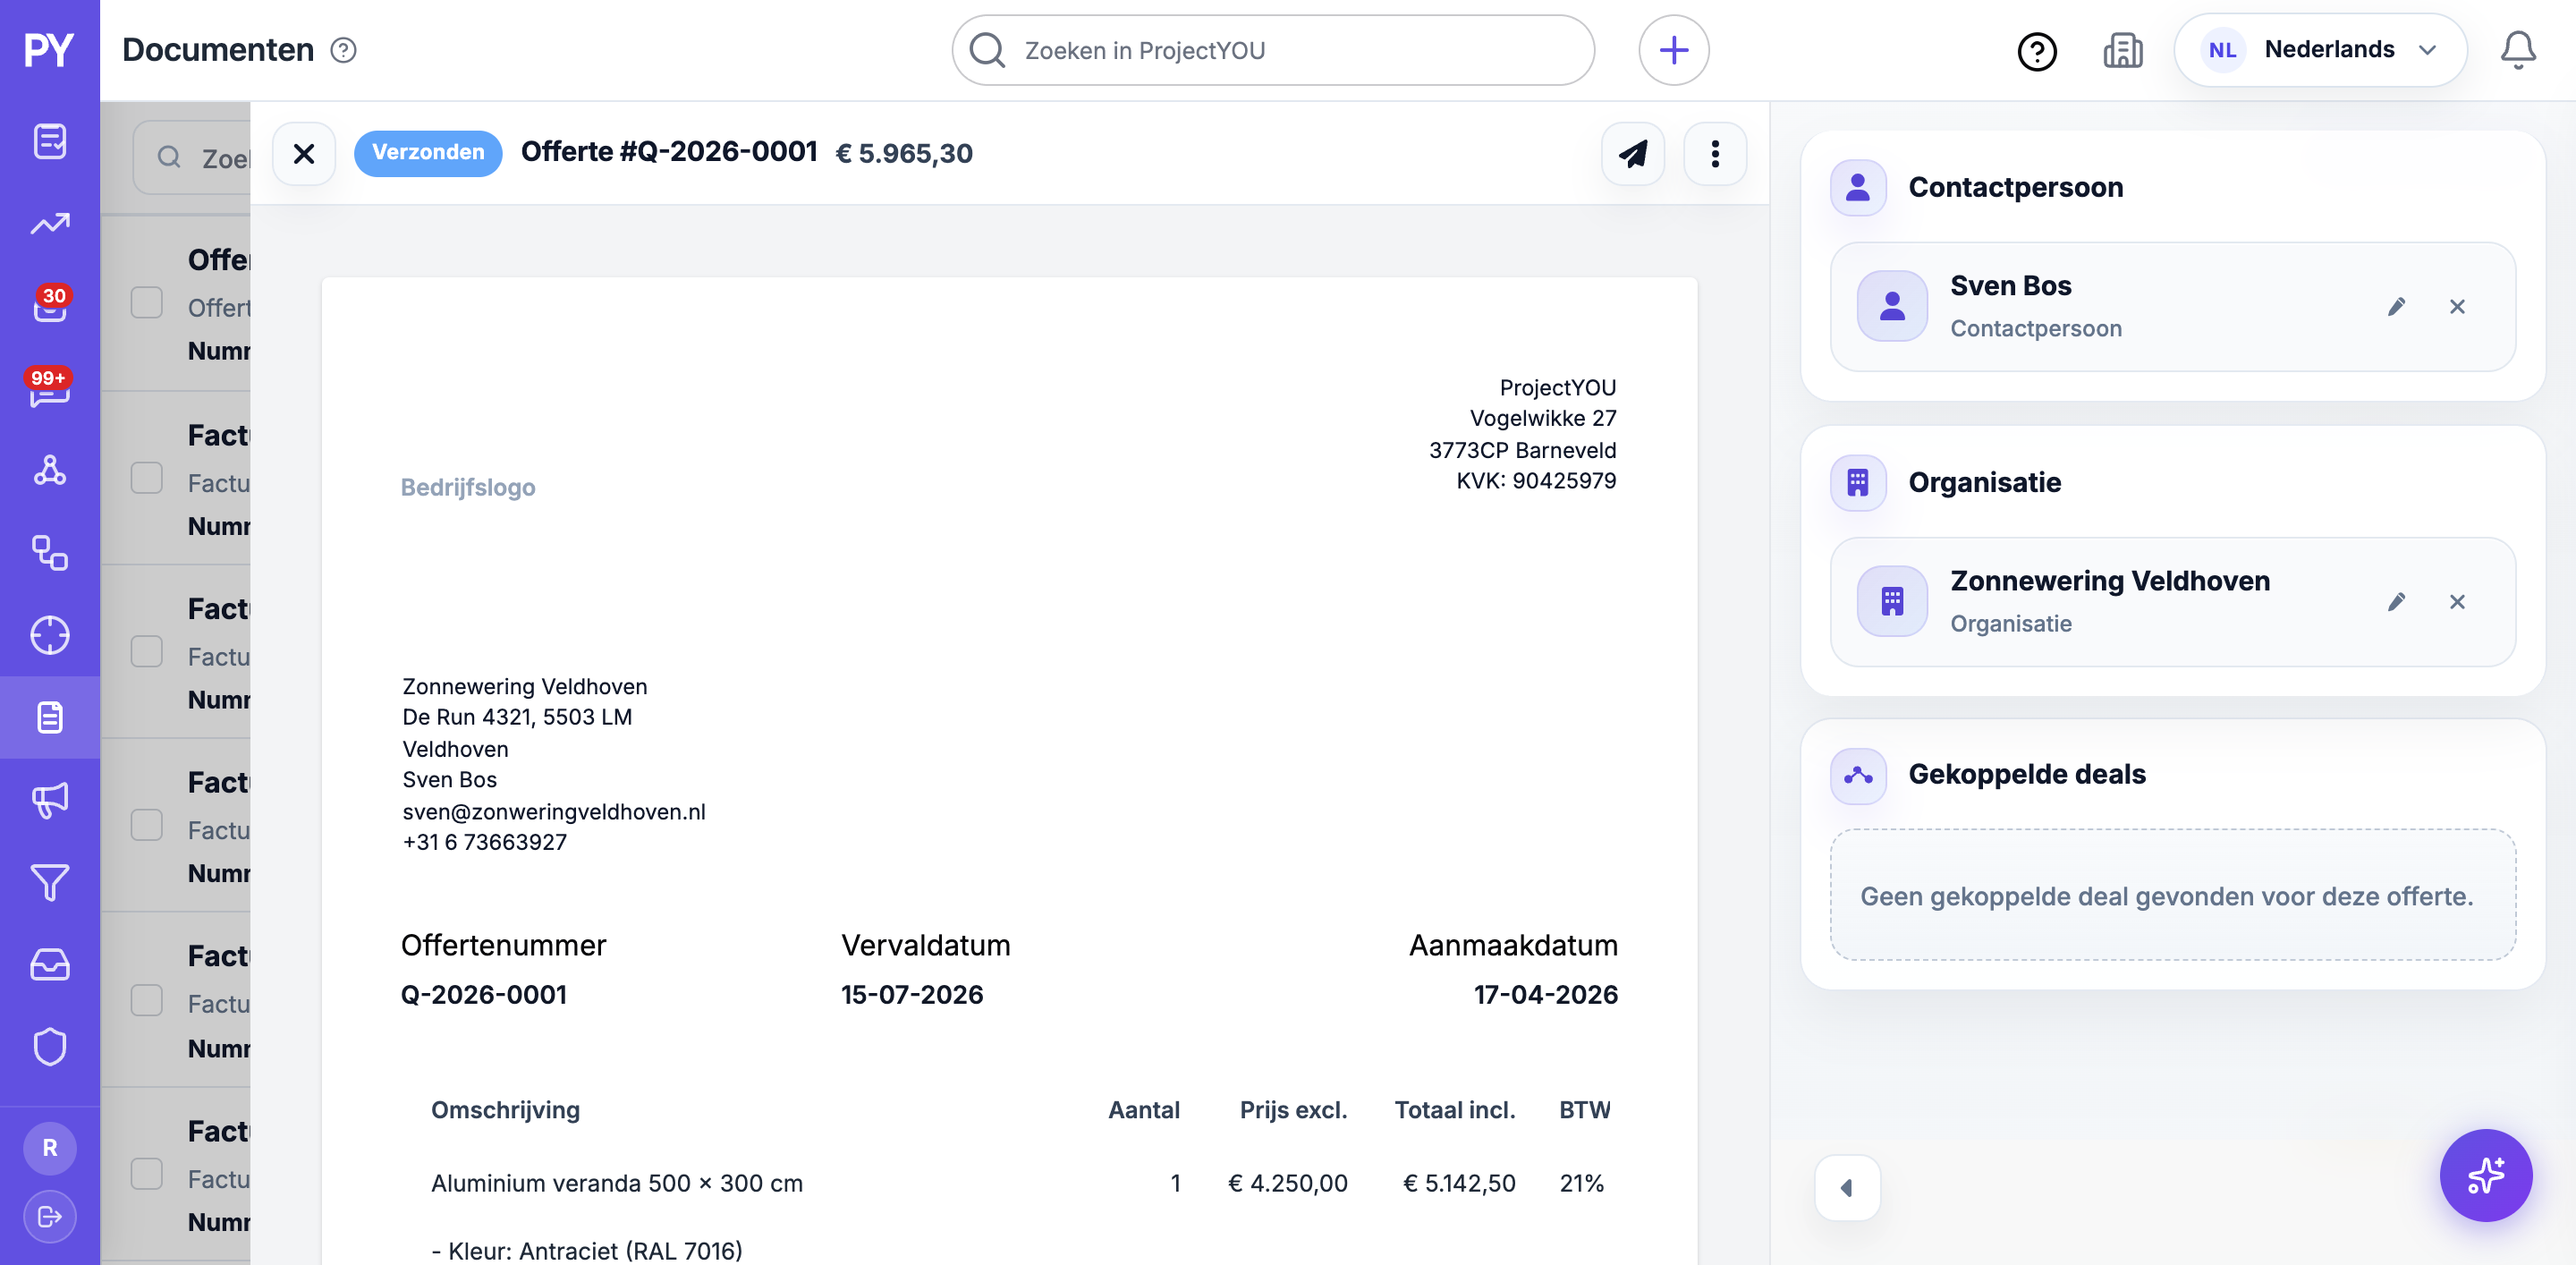Click the phone number +31 6 73663927
The image size is (2576, 1265).
(x=484, y=842)
